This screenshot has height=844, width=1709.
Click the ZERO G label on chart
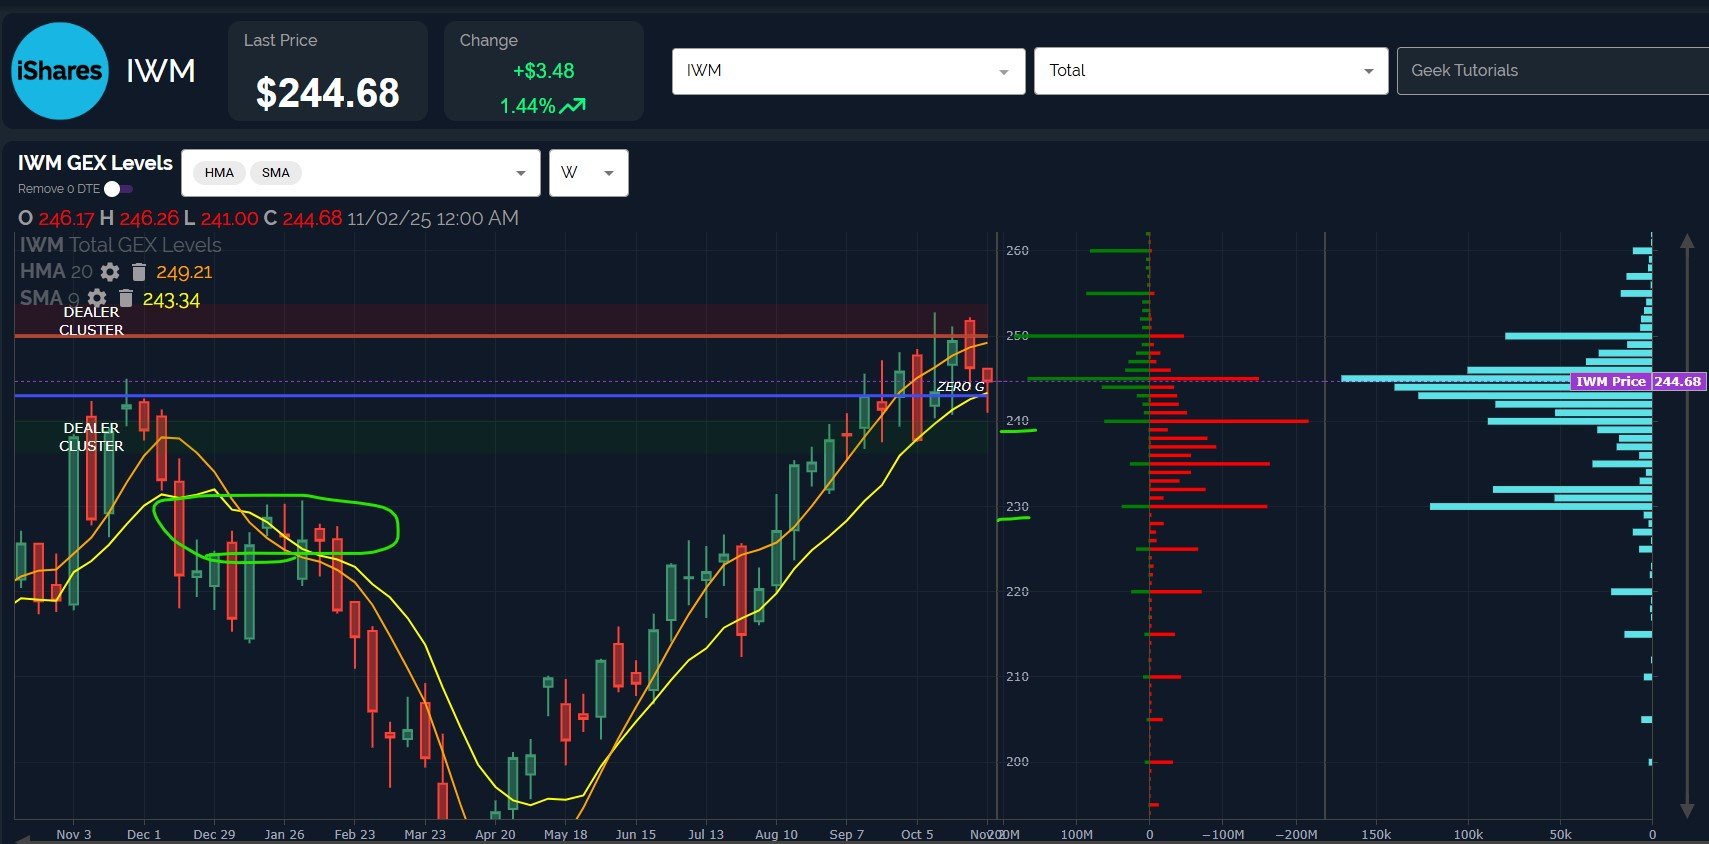(x=960, y=387)
